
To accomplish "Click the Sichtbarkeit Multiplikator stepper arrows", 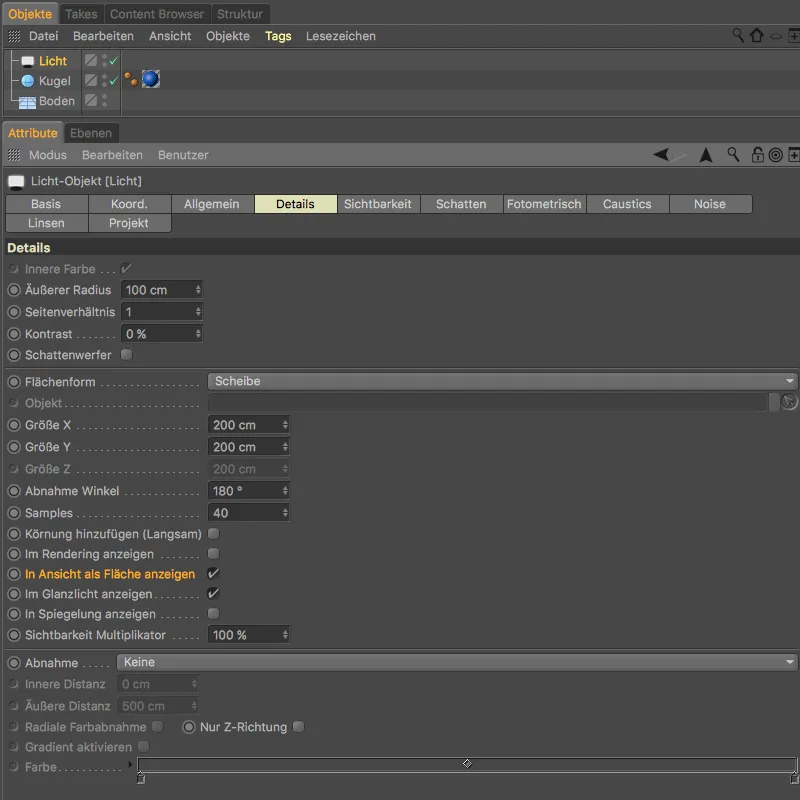I will [285, 635].
